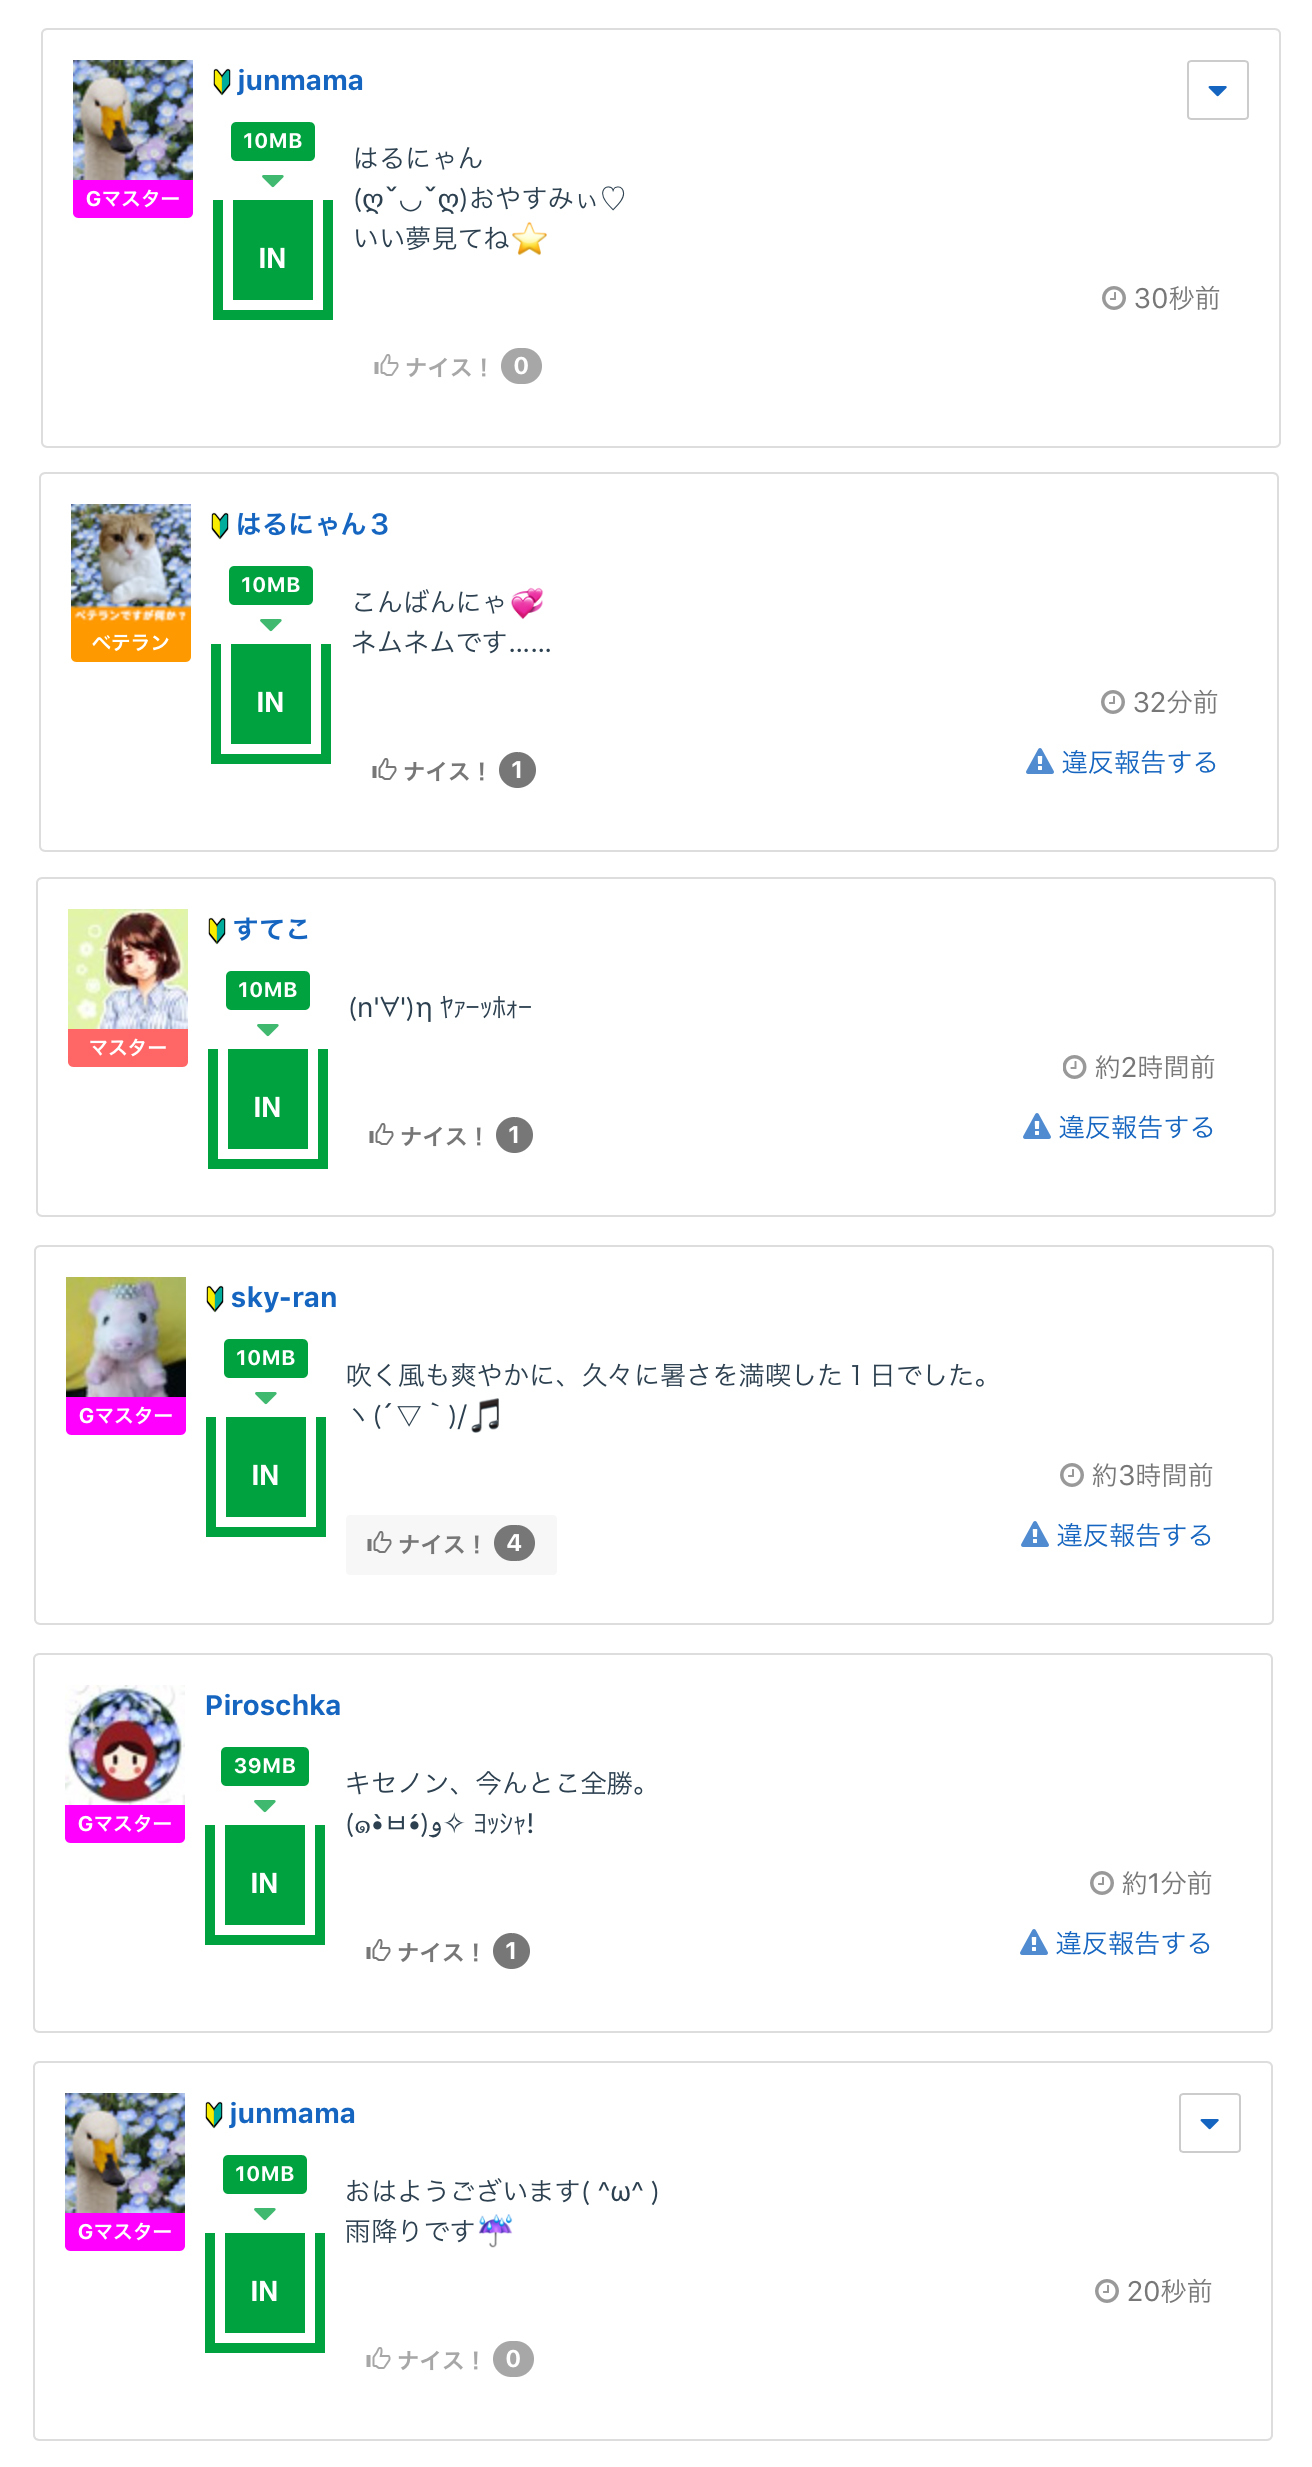Toggle ナイス on はるにゃん3's post

(x=453, y=771)
